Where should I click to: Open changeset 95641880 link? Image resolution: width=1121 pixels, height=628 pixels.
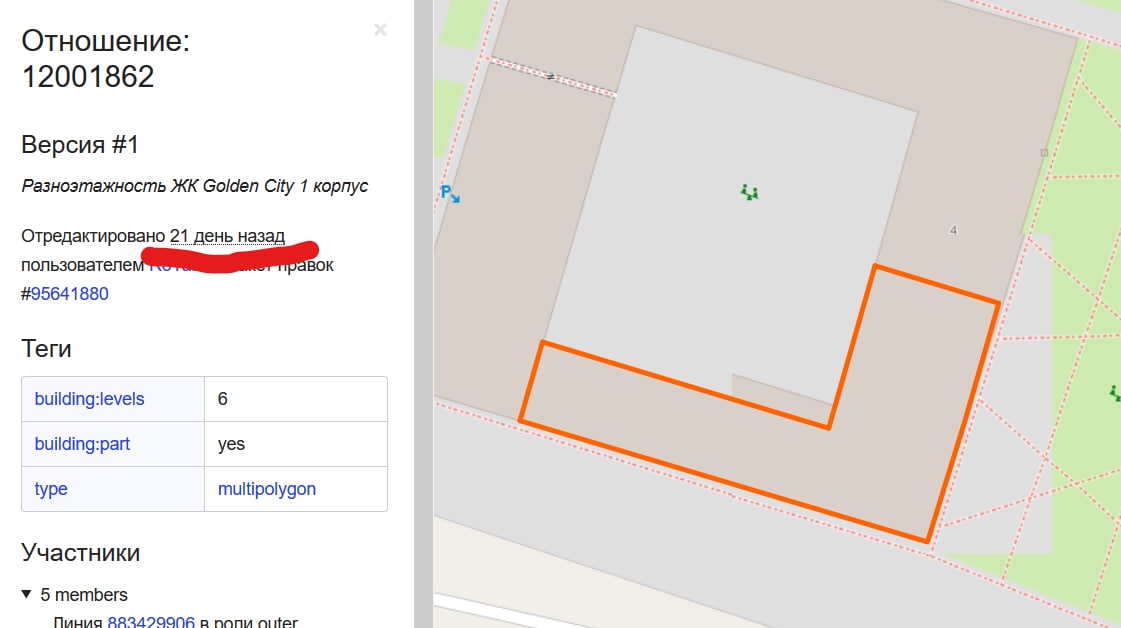(x=69, y=294)
